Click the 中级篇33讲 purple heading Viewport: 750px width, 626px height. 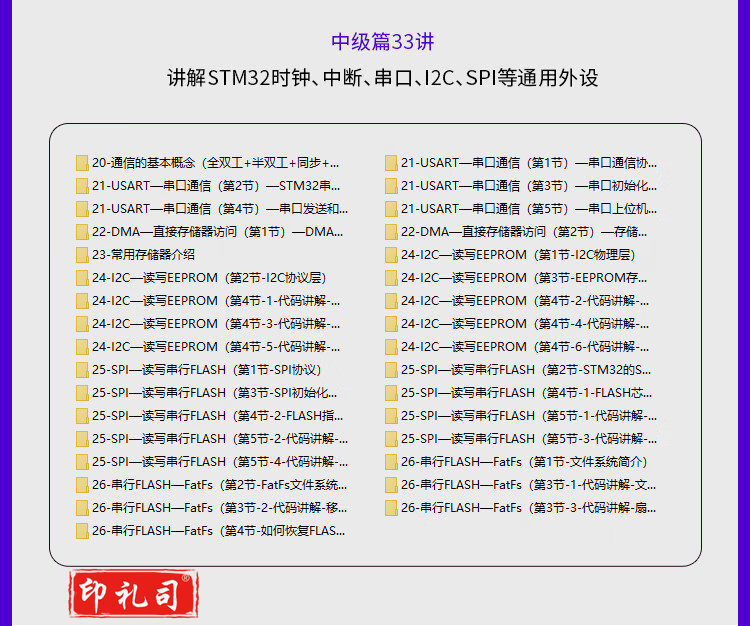click(x=383, y=42)
